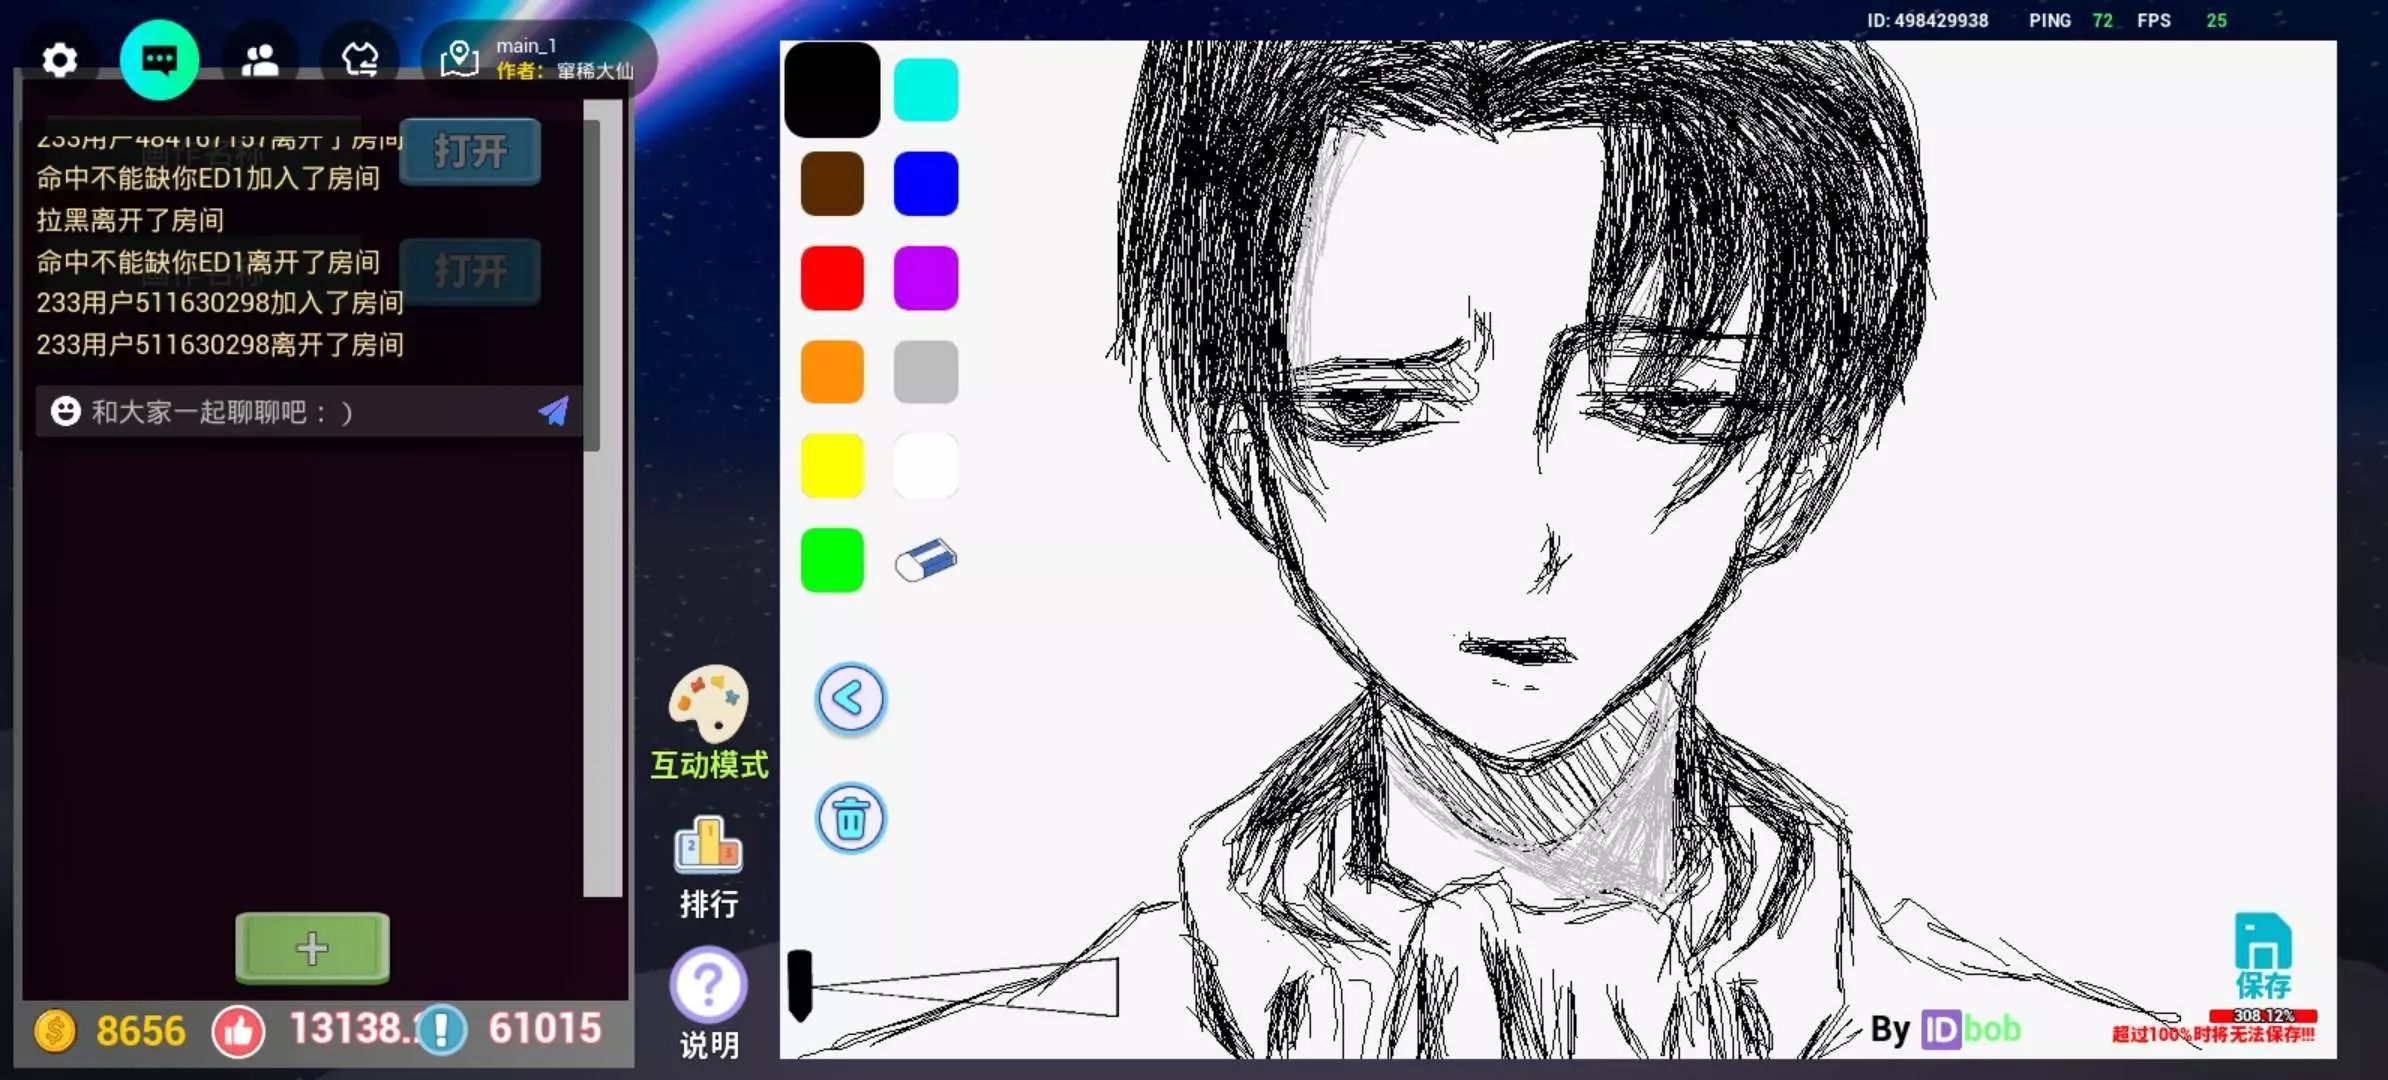Open the emoji smiley picker
The width and height of the screenshot is (2388, 1080).
point(66,411)
